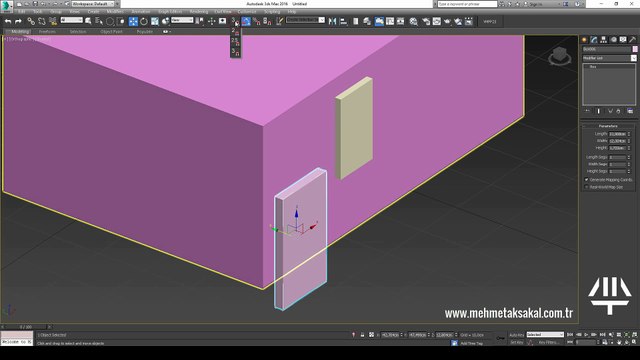Image resolution: width=640 pixels, height=360 pixels.
Task: Click Use Pivot Point Center icon
Action: point(200,21)
